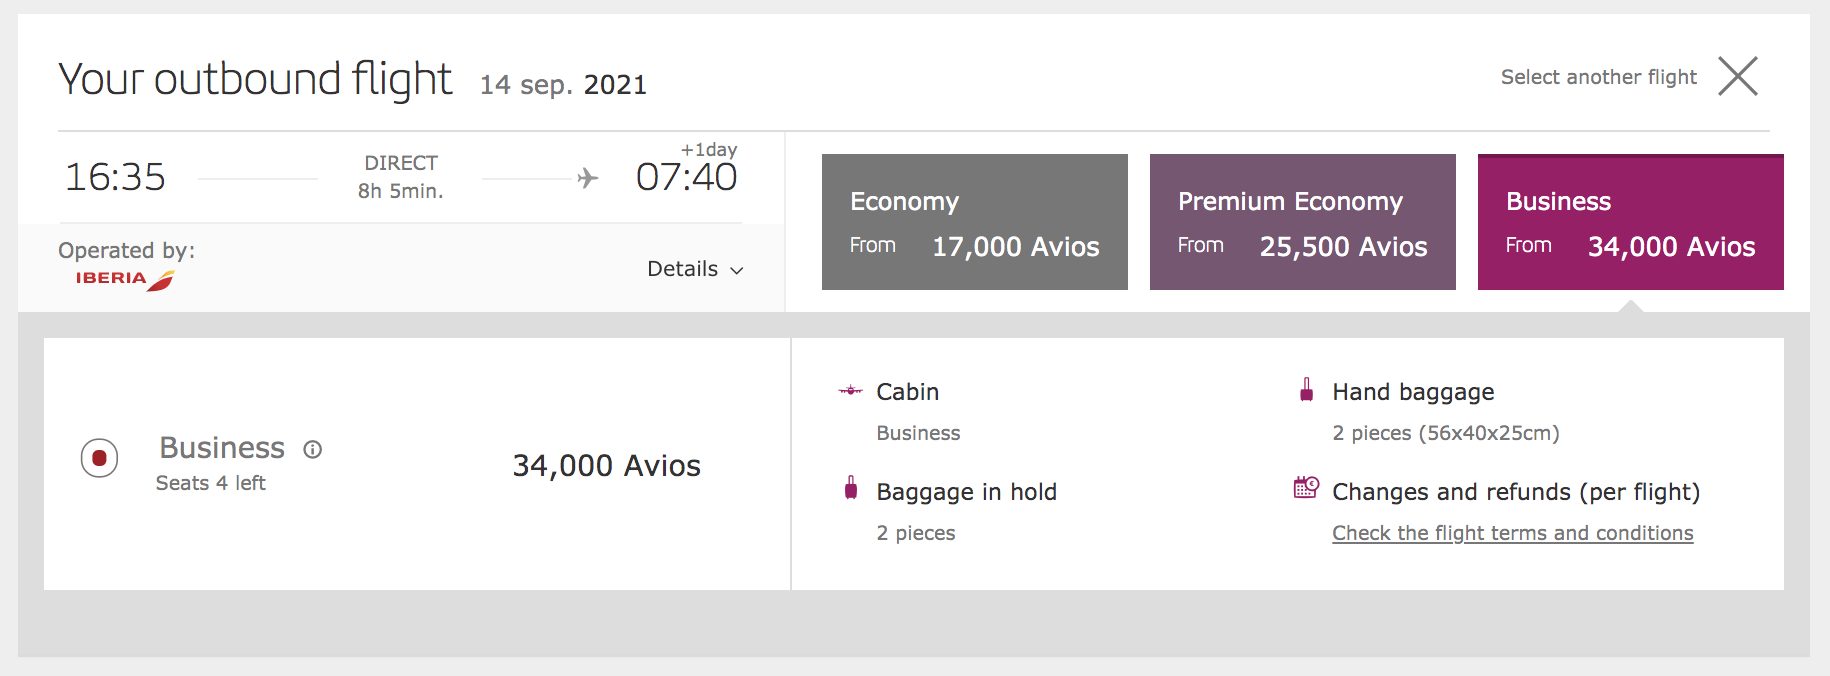Click the Baggage in hold suitcase icon
The image size is (1830, 676).
851,488
